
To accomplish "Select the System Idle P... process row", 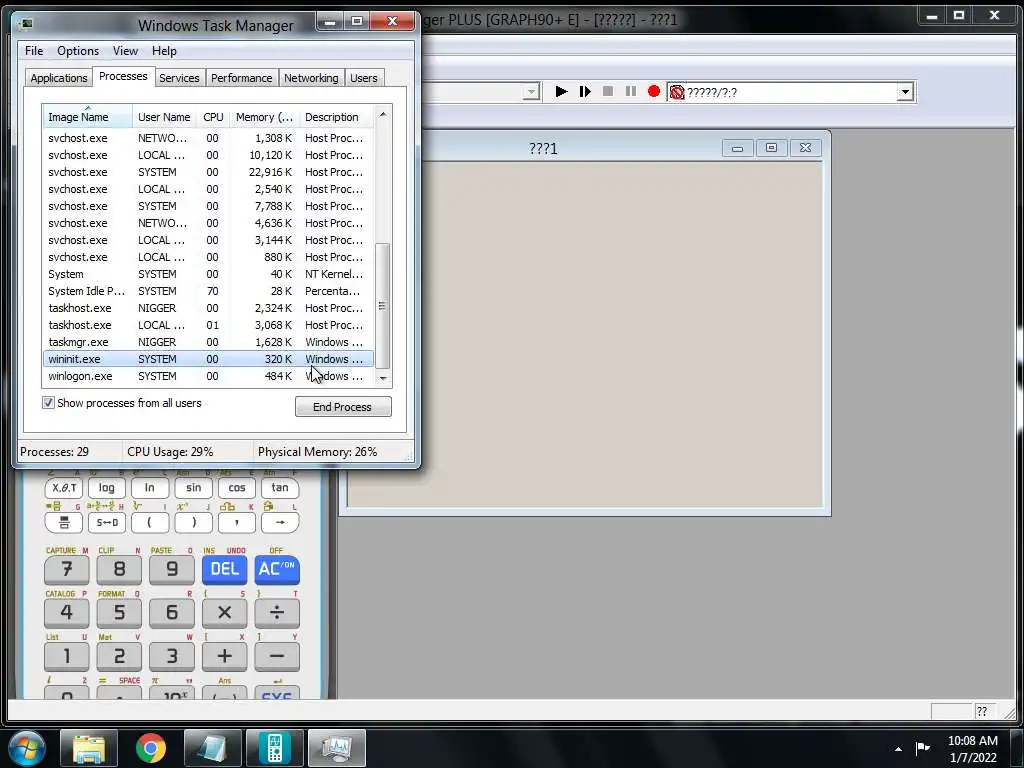I will point(208,291).
